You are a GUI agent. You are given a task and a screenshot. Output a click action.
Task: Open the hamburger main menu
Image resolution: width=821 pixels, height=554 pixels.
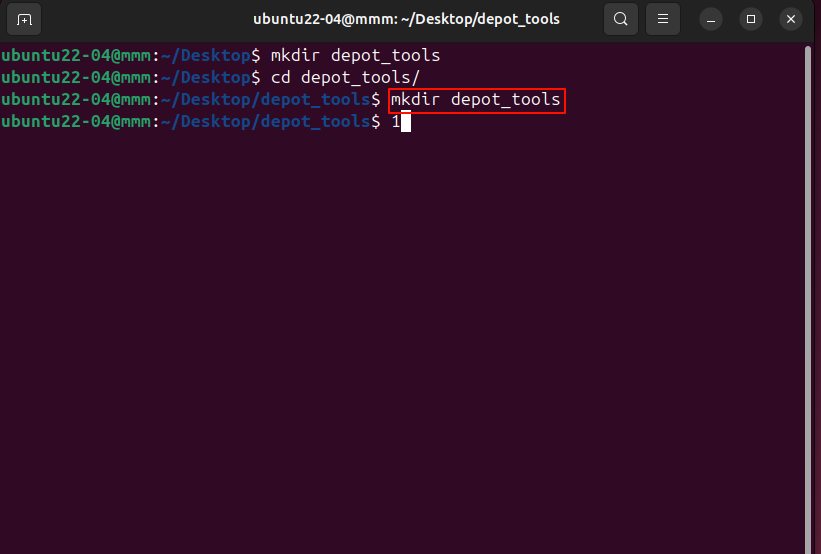click(x=662, y=19)
